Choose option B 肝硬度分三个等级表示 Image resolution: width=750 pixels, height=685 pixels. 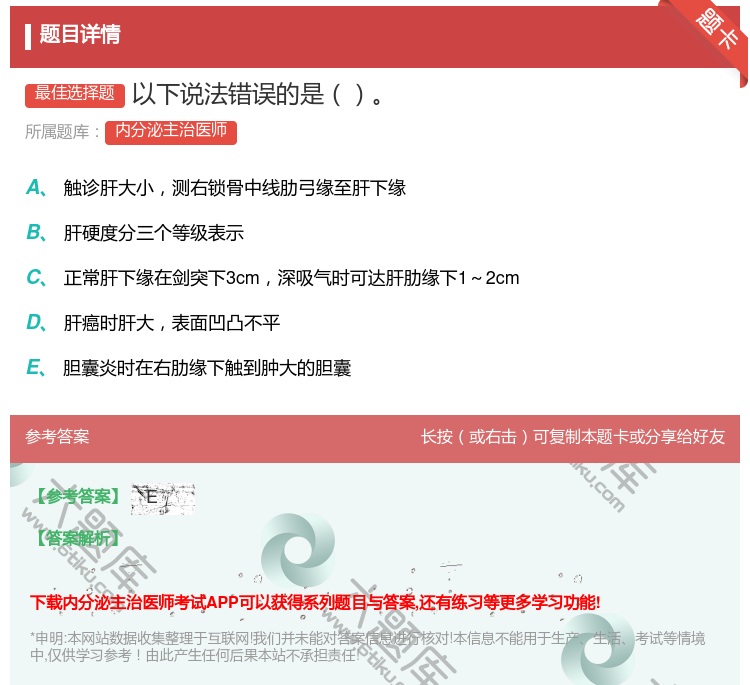[x=153, y=233]
